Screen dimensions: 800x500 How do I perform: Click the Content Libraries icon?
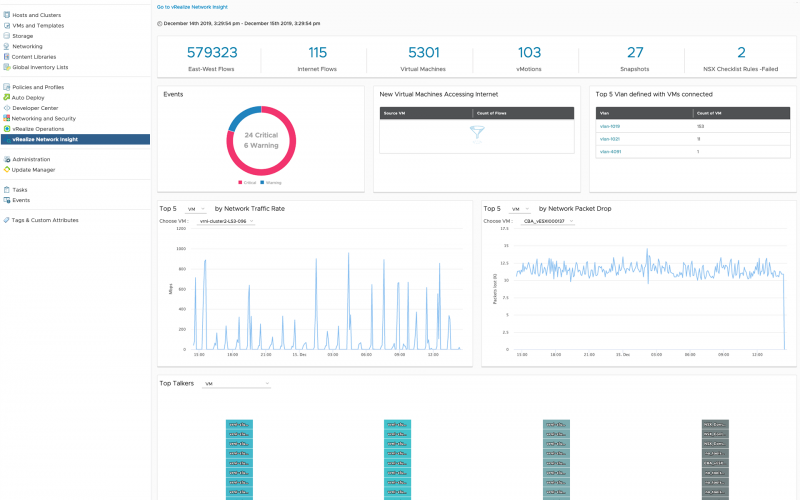(x=7, y=57)
